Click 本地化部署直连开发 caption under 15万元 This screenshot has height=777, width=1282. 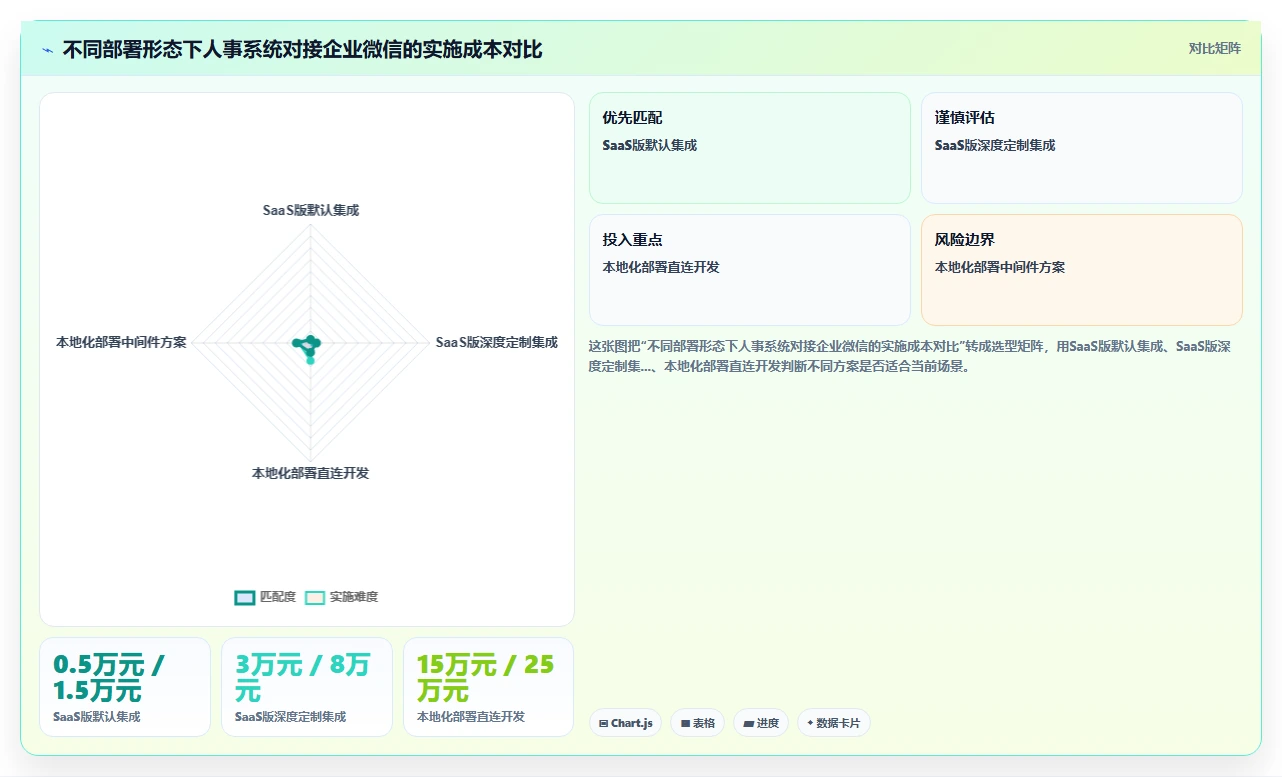[x=471, y=717]
